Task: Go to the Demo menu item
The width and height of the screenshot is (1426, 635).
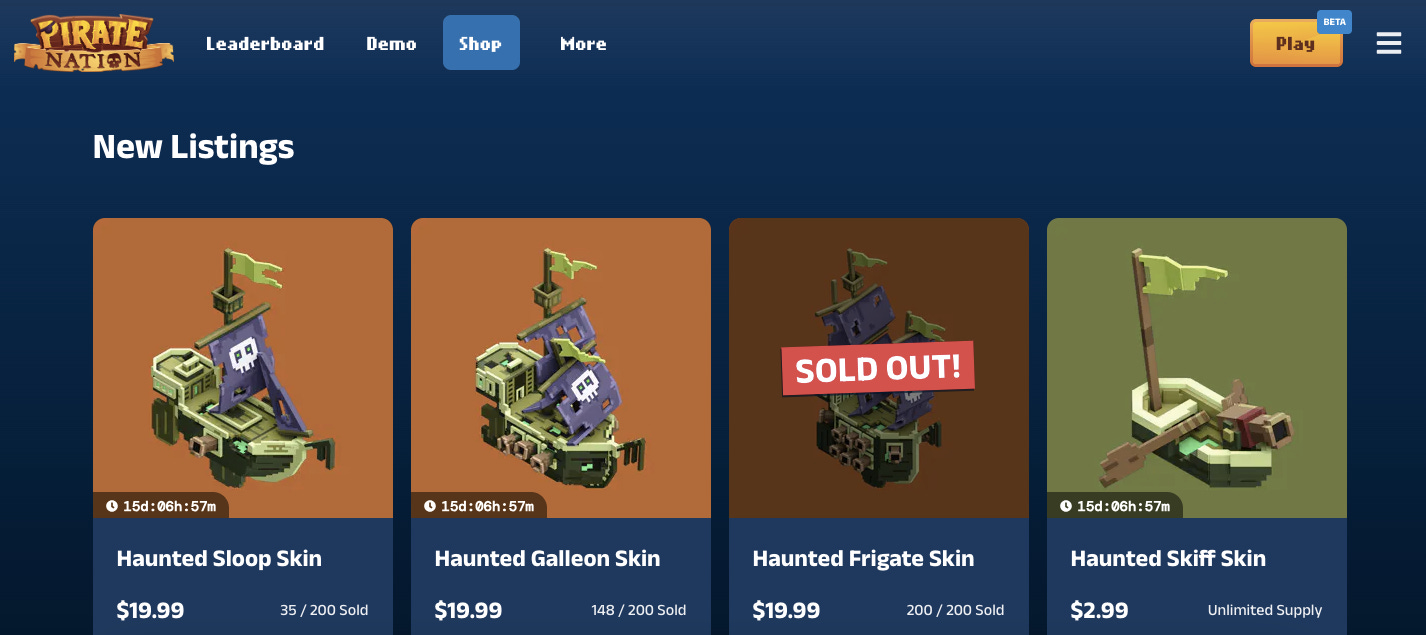Action: pyautogui.click(x=391, y=43)
